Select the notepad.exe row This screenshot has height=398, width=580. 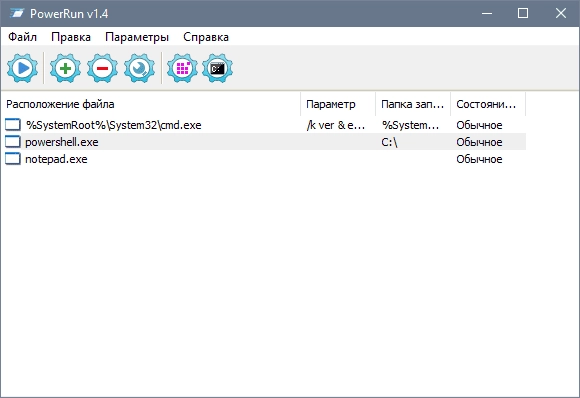[264, 159]
